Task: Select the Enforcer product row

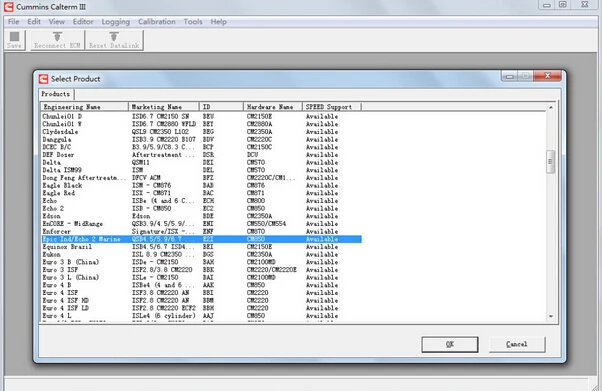Action: pos(202,232)
